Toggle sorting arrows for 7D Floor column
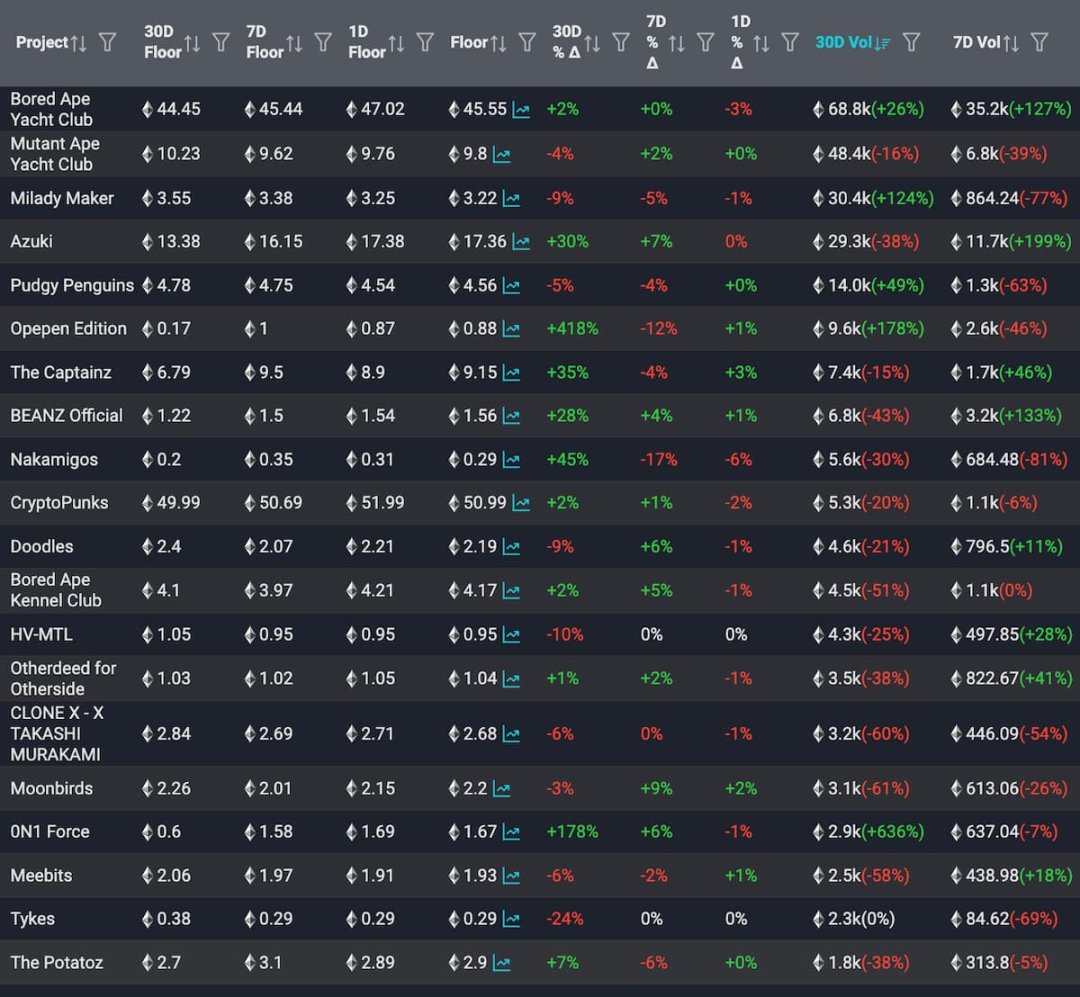This screenshot has width=1080, height=997. 294,42
